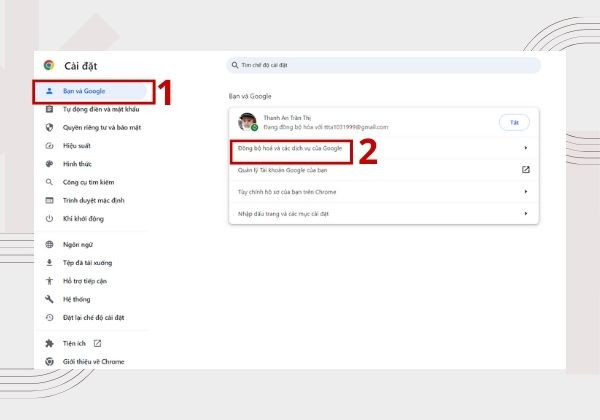
Task: Click the settings search field
Action: coord(383,65)
